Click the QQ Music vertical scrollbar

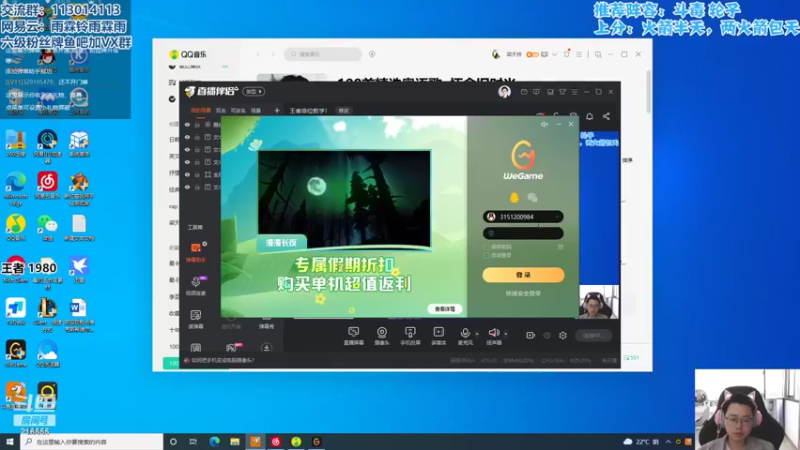(649, 92)
